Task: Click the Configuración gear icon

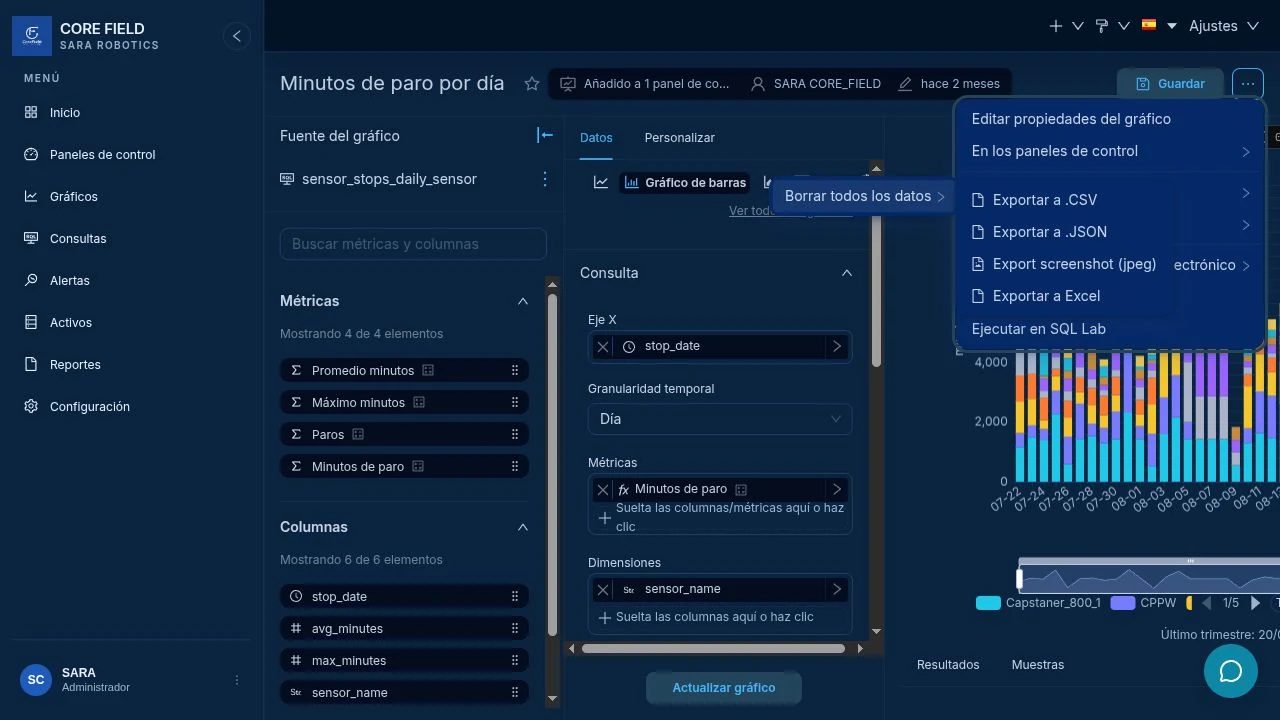Action: (31, 407)
